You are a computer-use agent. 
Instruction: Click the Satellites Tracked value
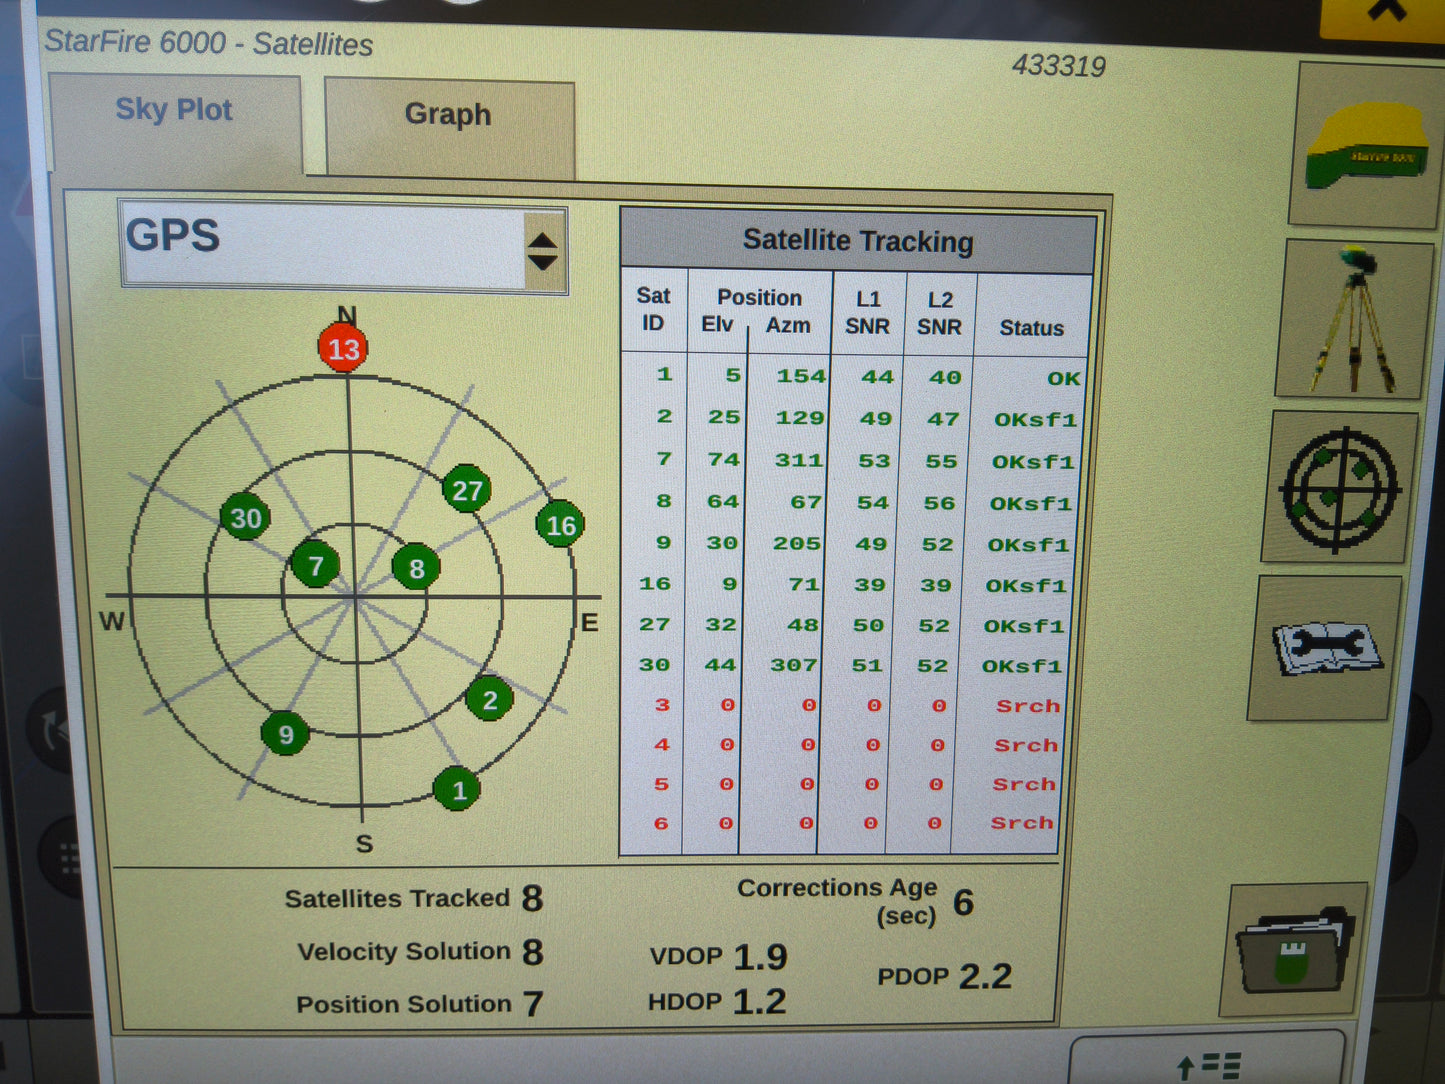[x=533, y=898]
